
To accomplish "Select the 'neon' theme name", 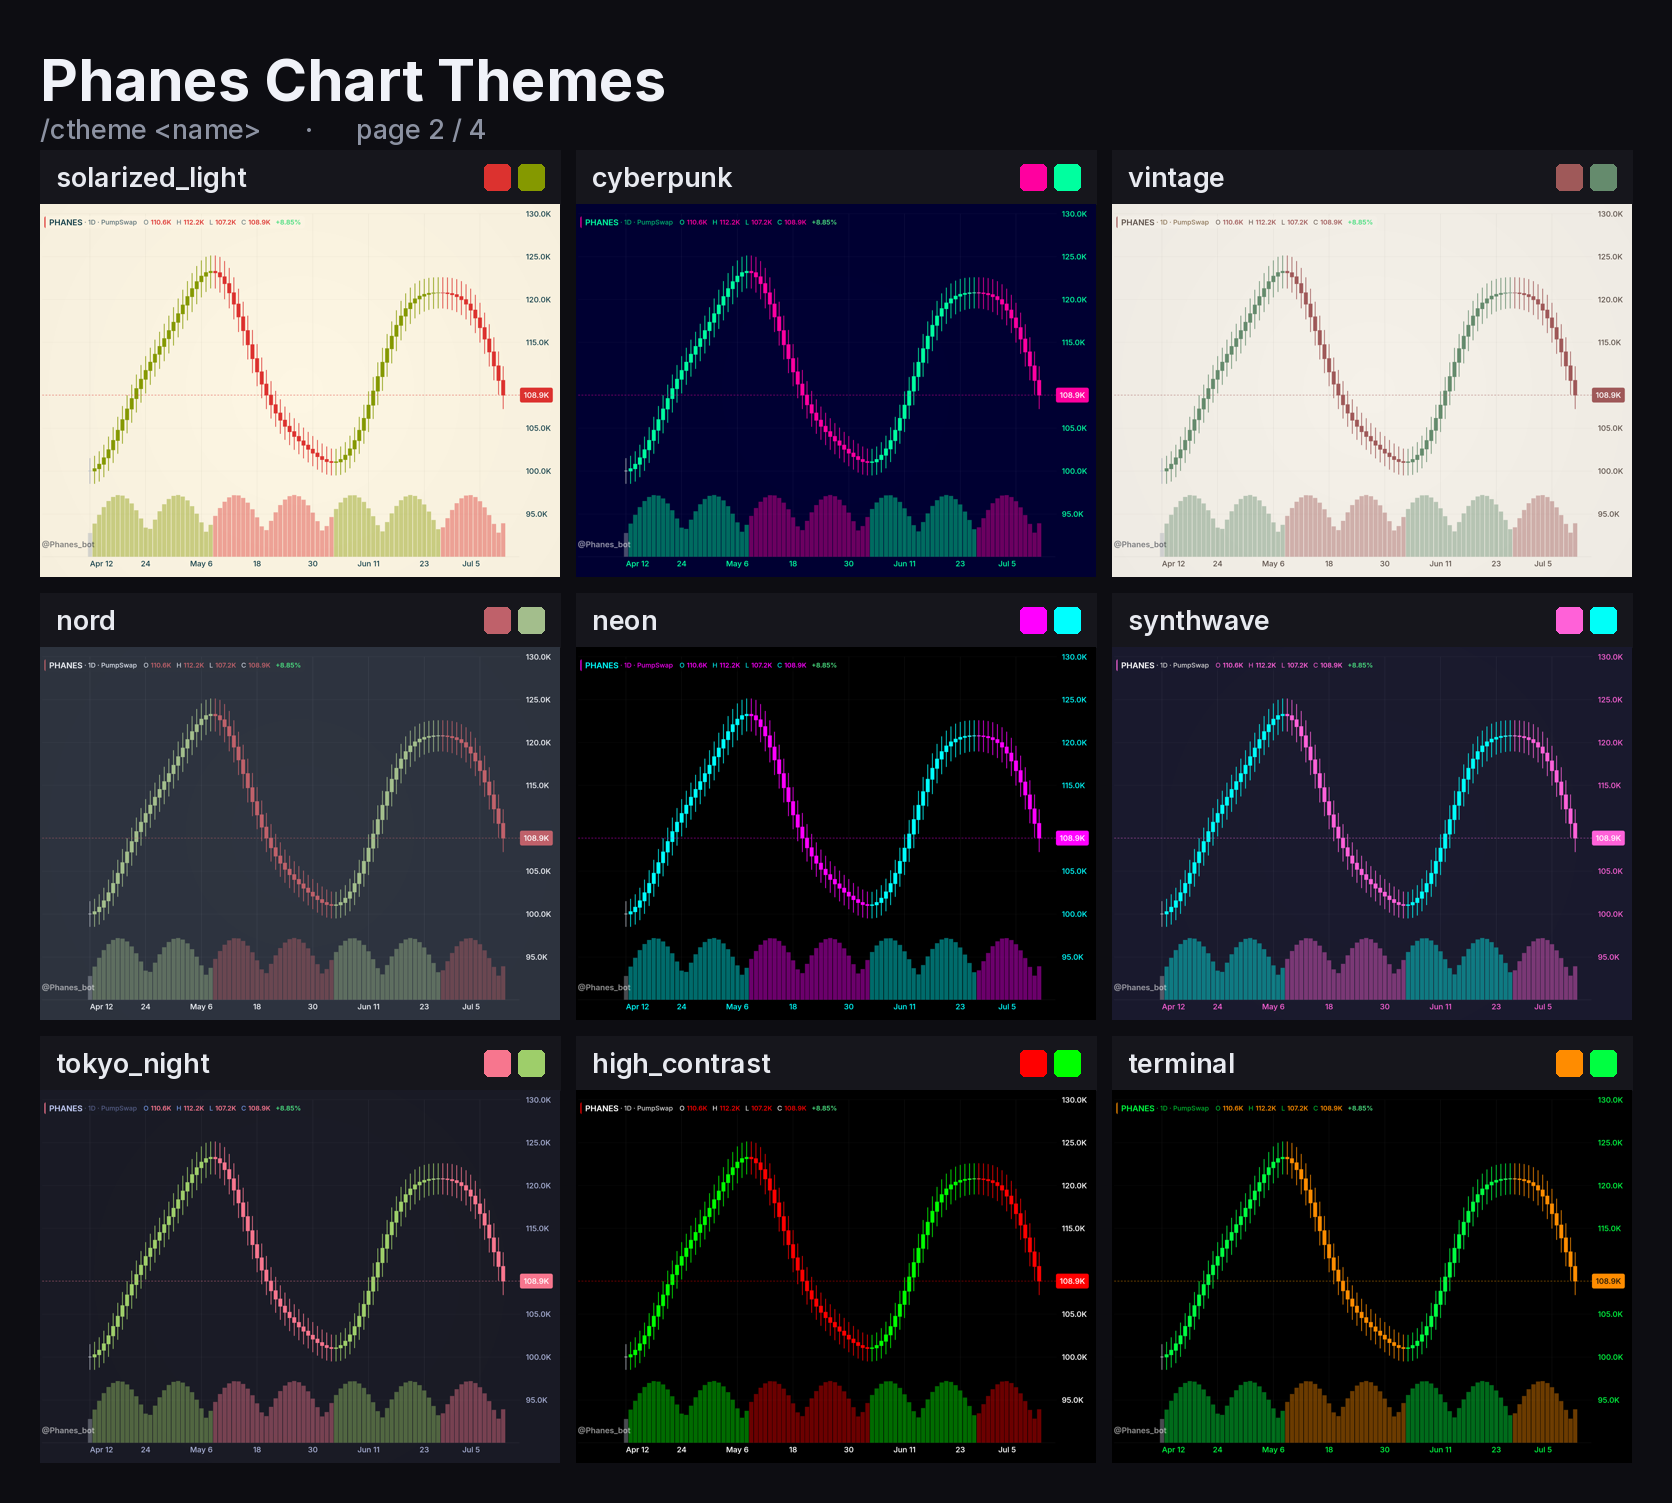I will (625, 621).
